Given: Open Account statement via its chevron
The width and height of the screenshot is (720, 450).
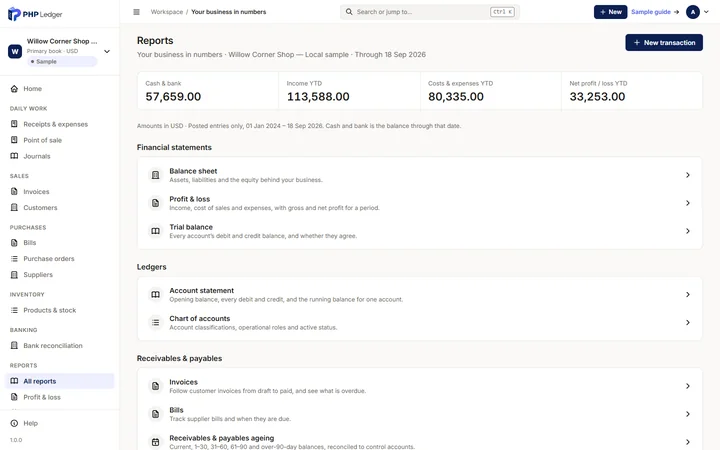Looking at the screenshot, I should coord(688,295).
